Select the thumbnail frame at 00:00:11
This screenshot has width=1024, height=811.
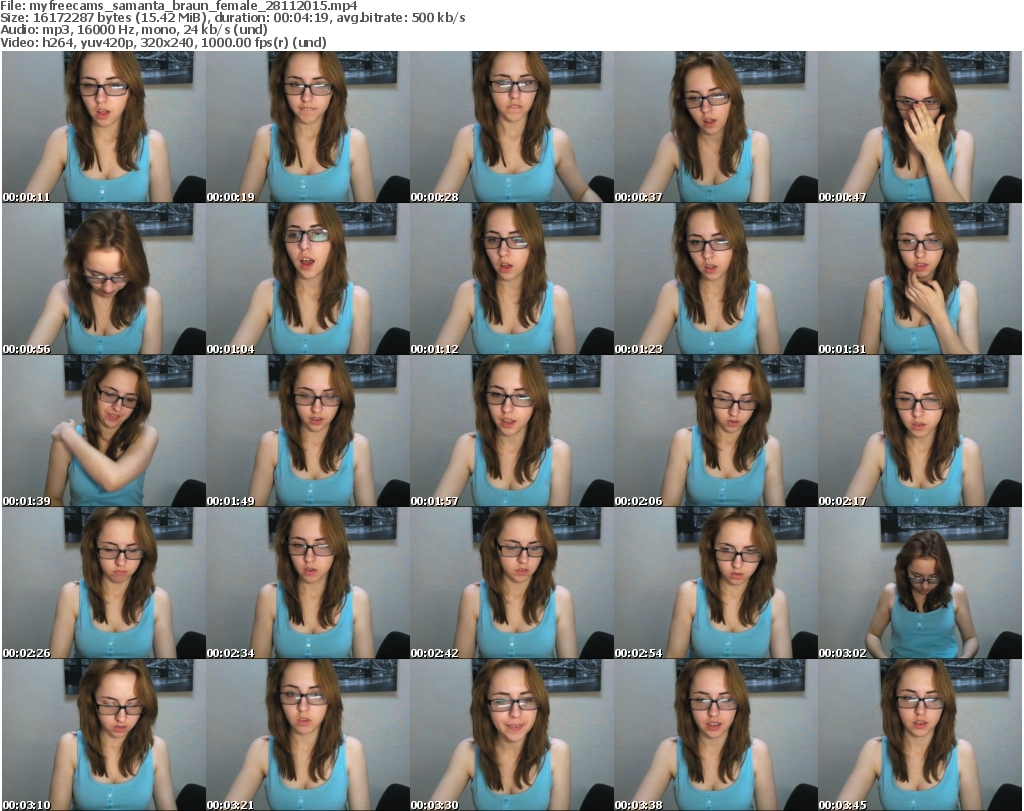(x=104, y=127)
